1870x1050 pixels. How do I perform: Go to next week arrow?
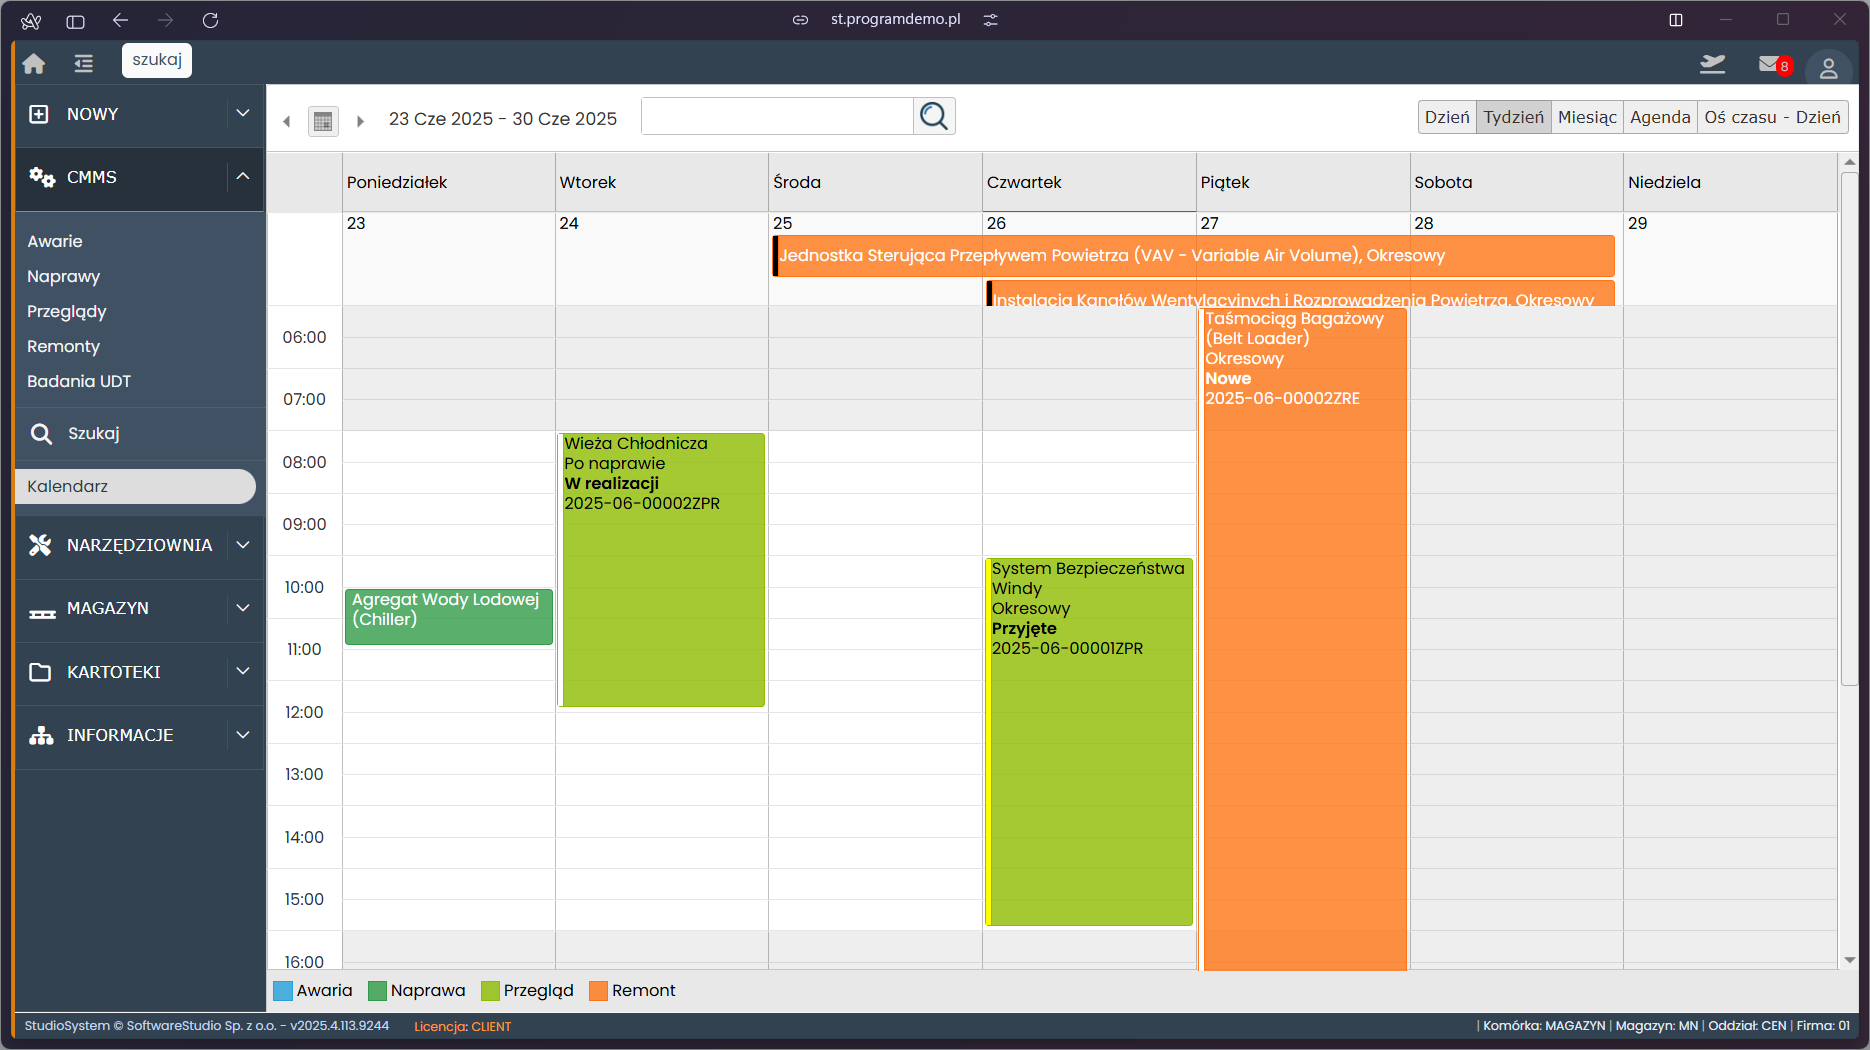point(360,121)
